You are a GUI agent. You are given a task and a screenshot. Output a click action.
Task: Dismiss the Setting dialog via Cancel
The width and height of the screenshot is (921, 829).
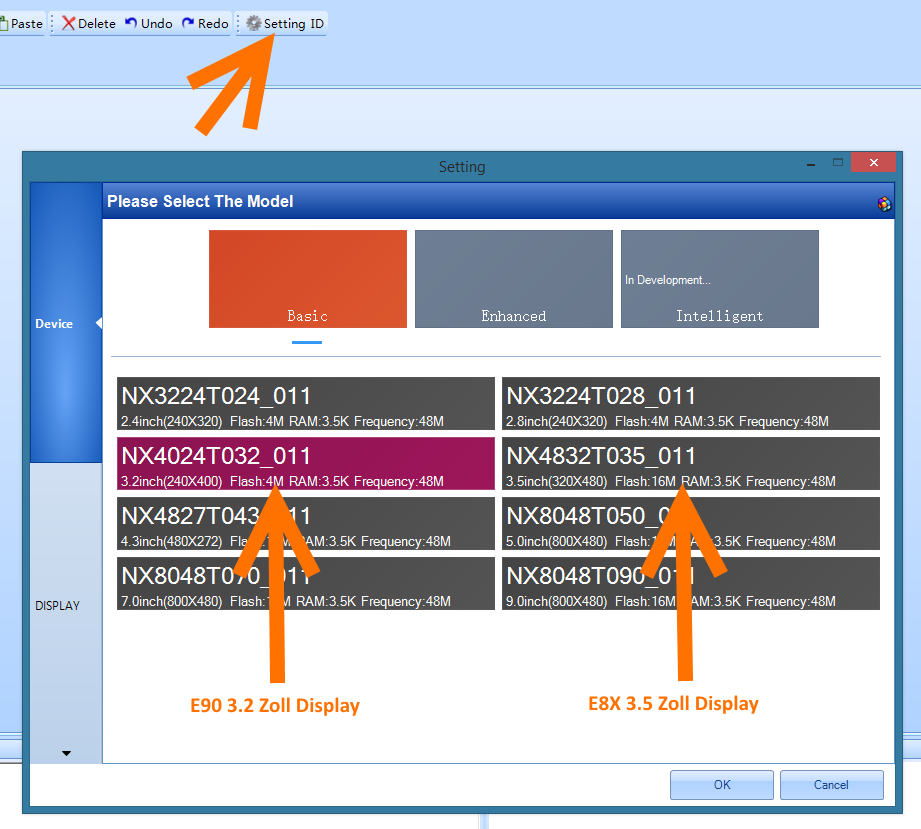pyautogui.click(x=831, y=784)
